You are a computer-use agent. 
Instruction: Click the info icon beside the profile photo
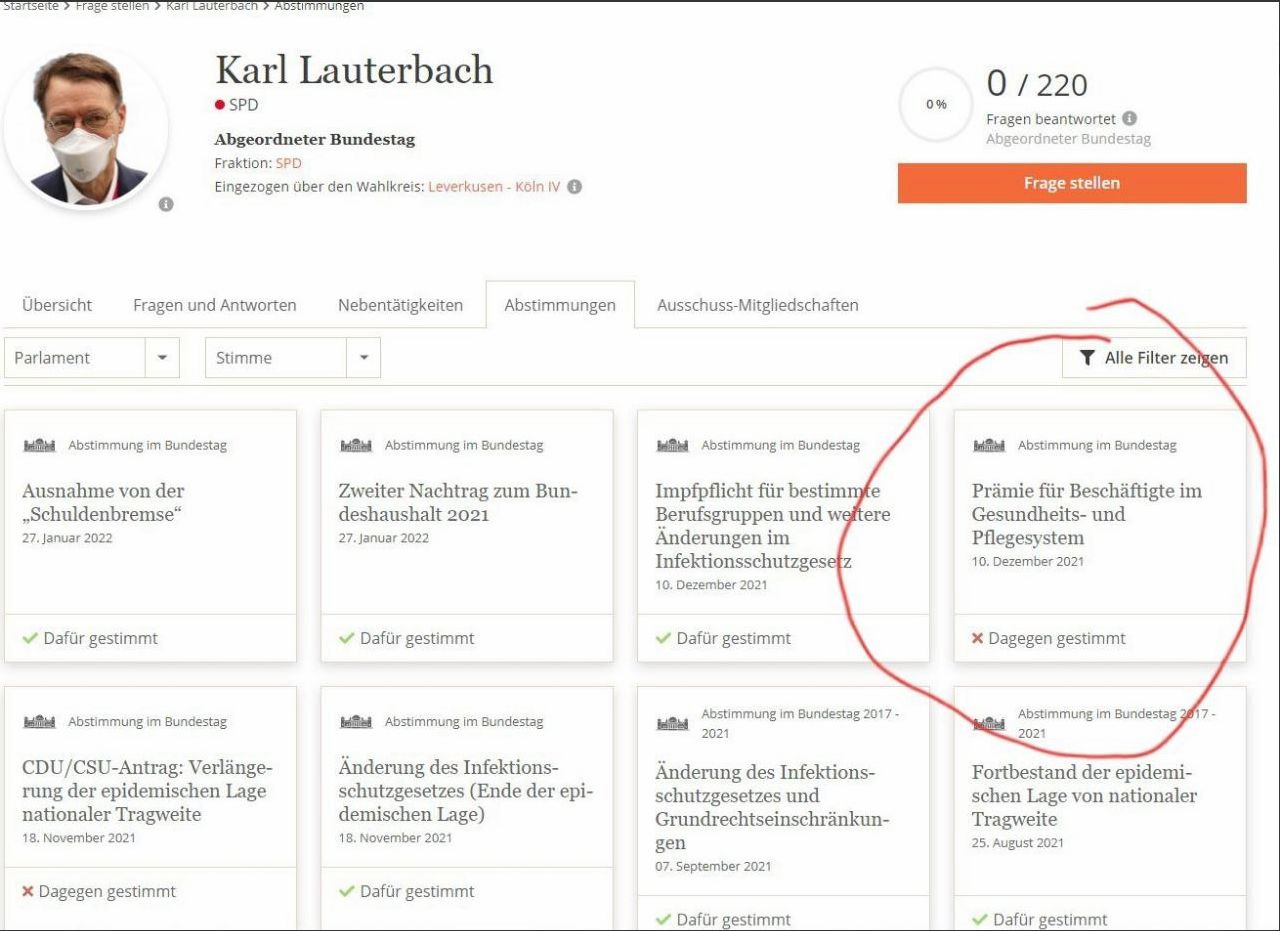[x=166, y=204]
